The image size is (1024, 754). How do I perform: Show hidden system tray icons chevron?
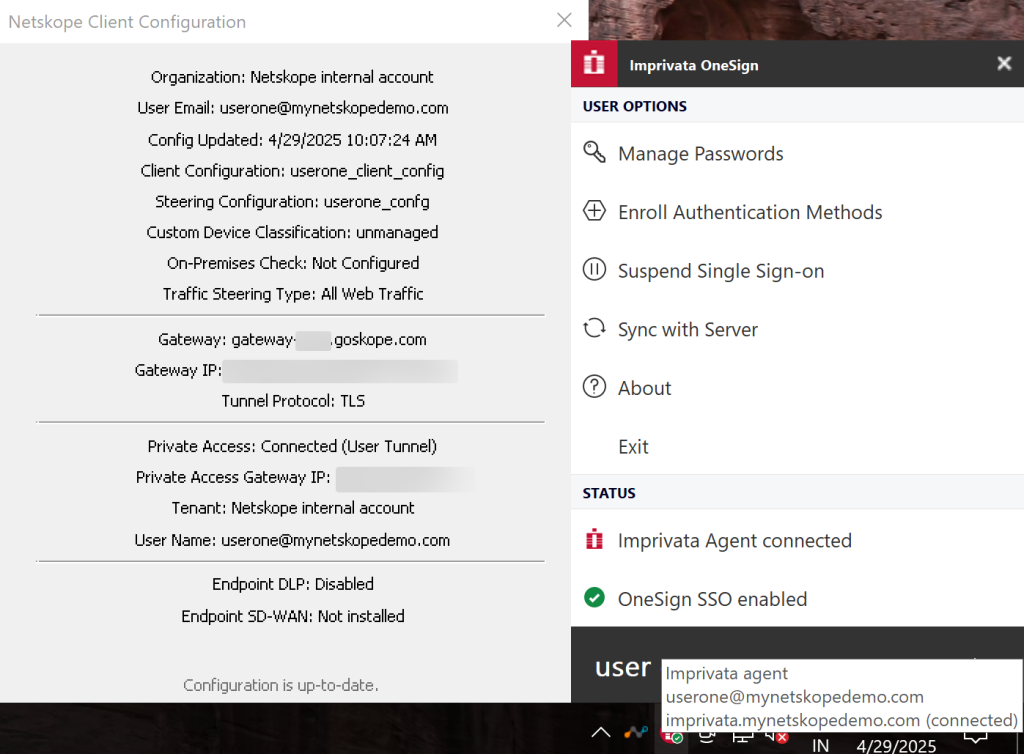(x=601, y=732)
